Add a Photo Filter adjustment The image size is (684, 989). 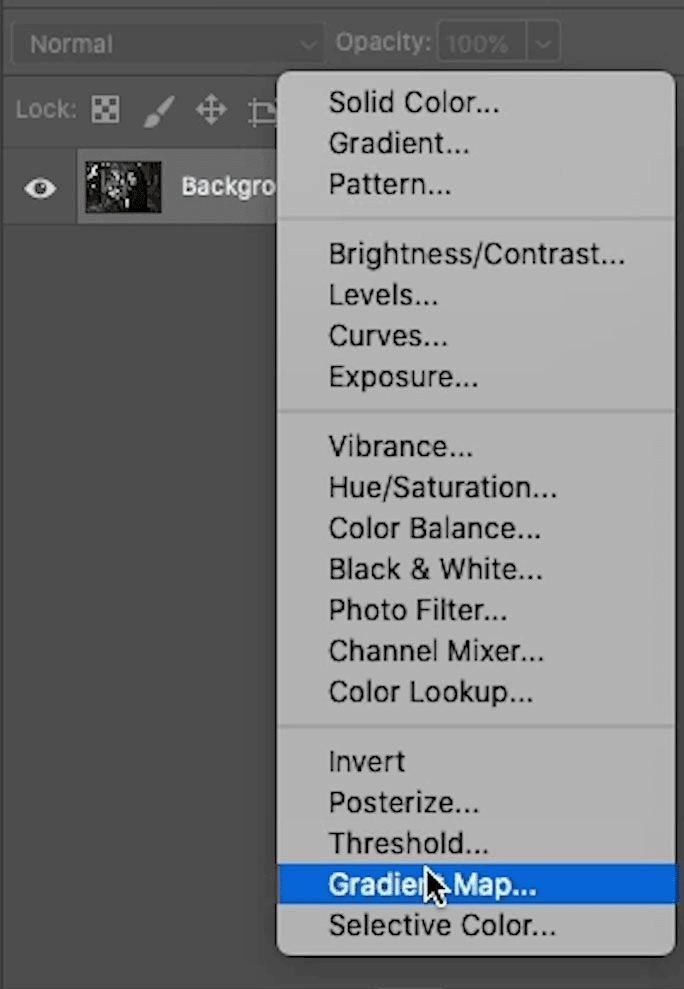[x=418, y=610]
